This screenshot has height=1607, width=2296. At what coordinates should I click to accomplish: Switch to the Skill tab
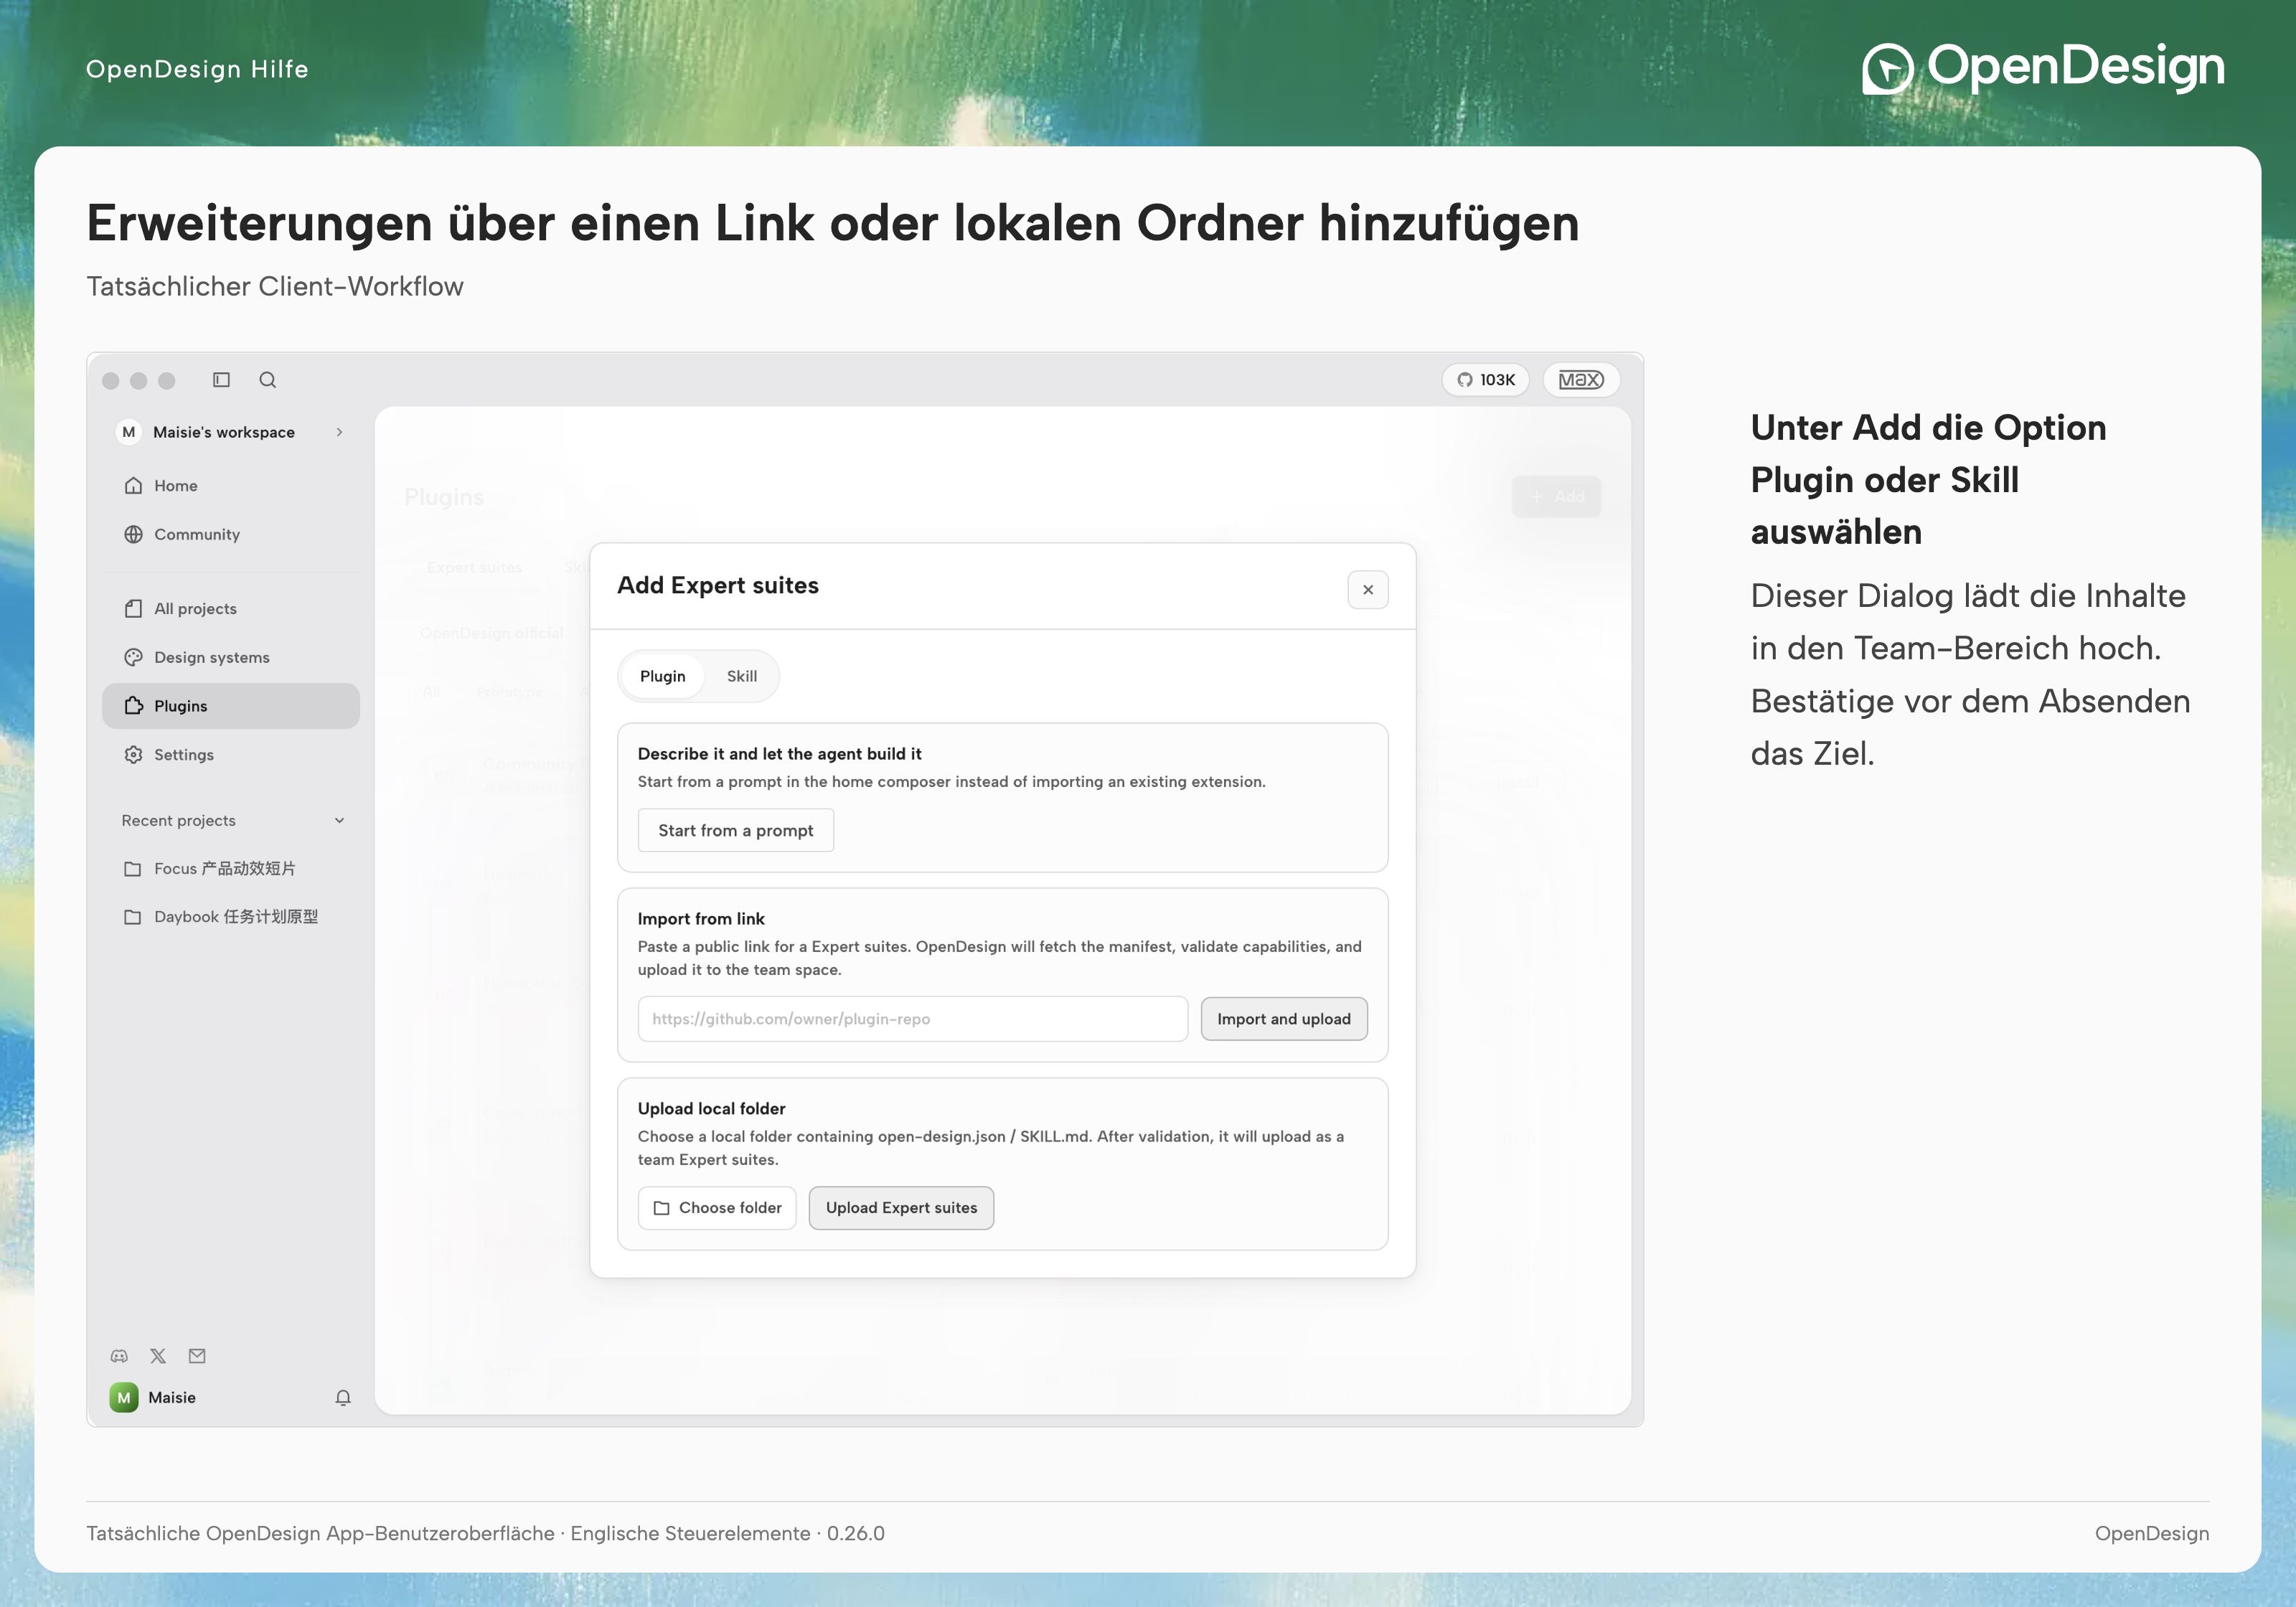pyautogui.click(x=742, y=676)
